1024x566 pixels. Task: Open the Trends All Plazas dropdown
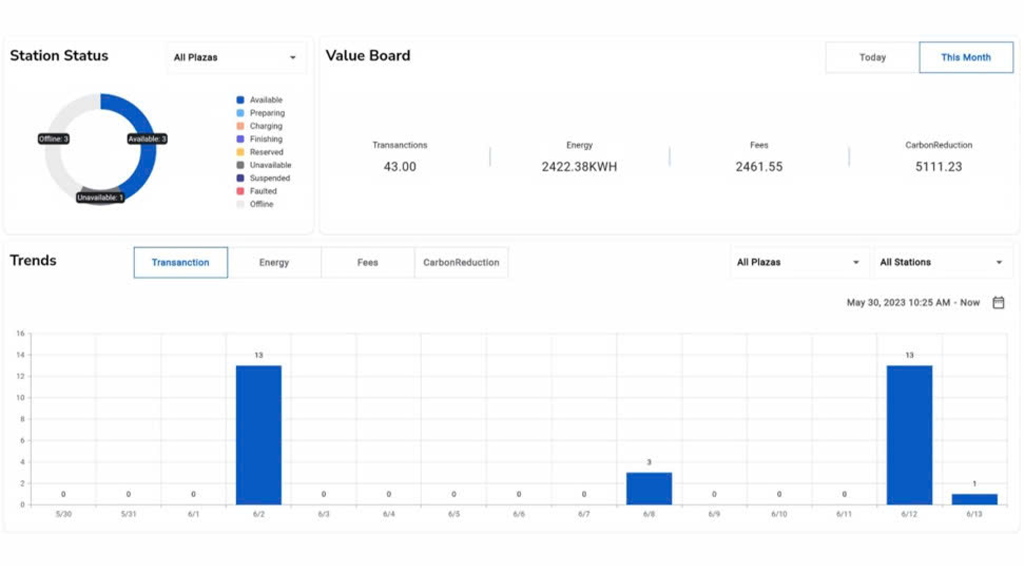798,263
